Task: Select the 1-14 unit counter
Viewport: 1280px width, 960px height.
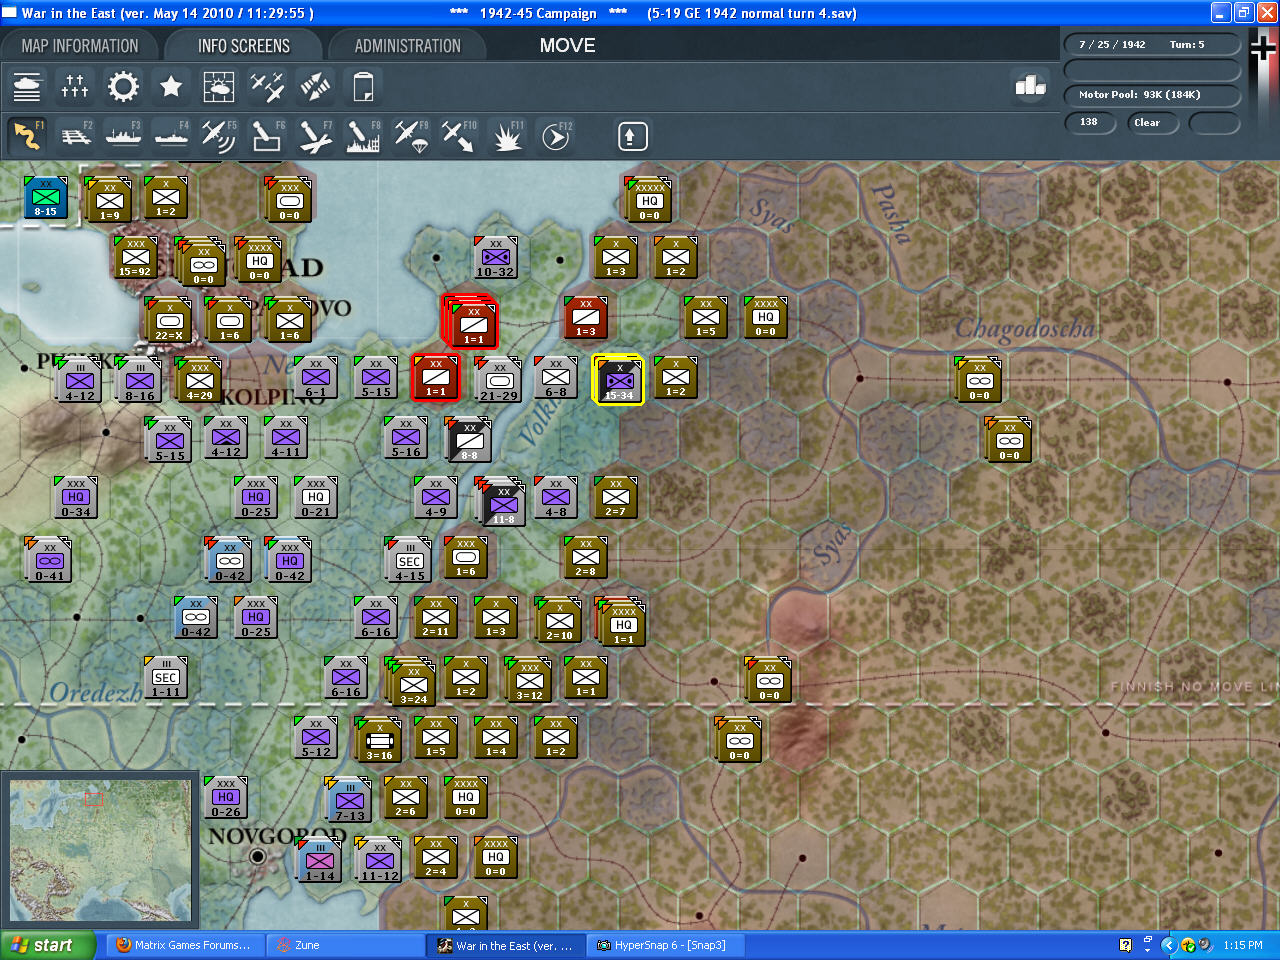Action: pos(319,860)
